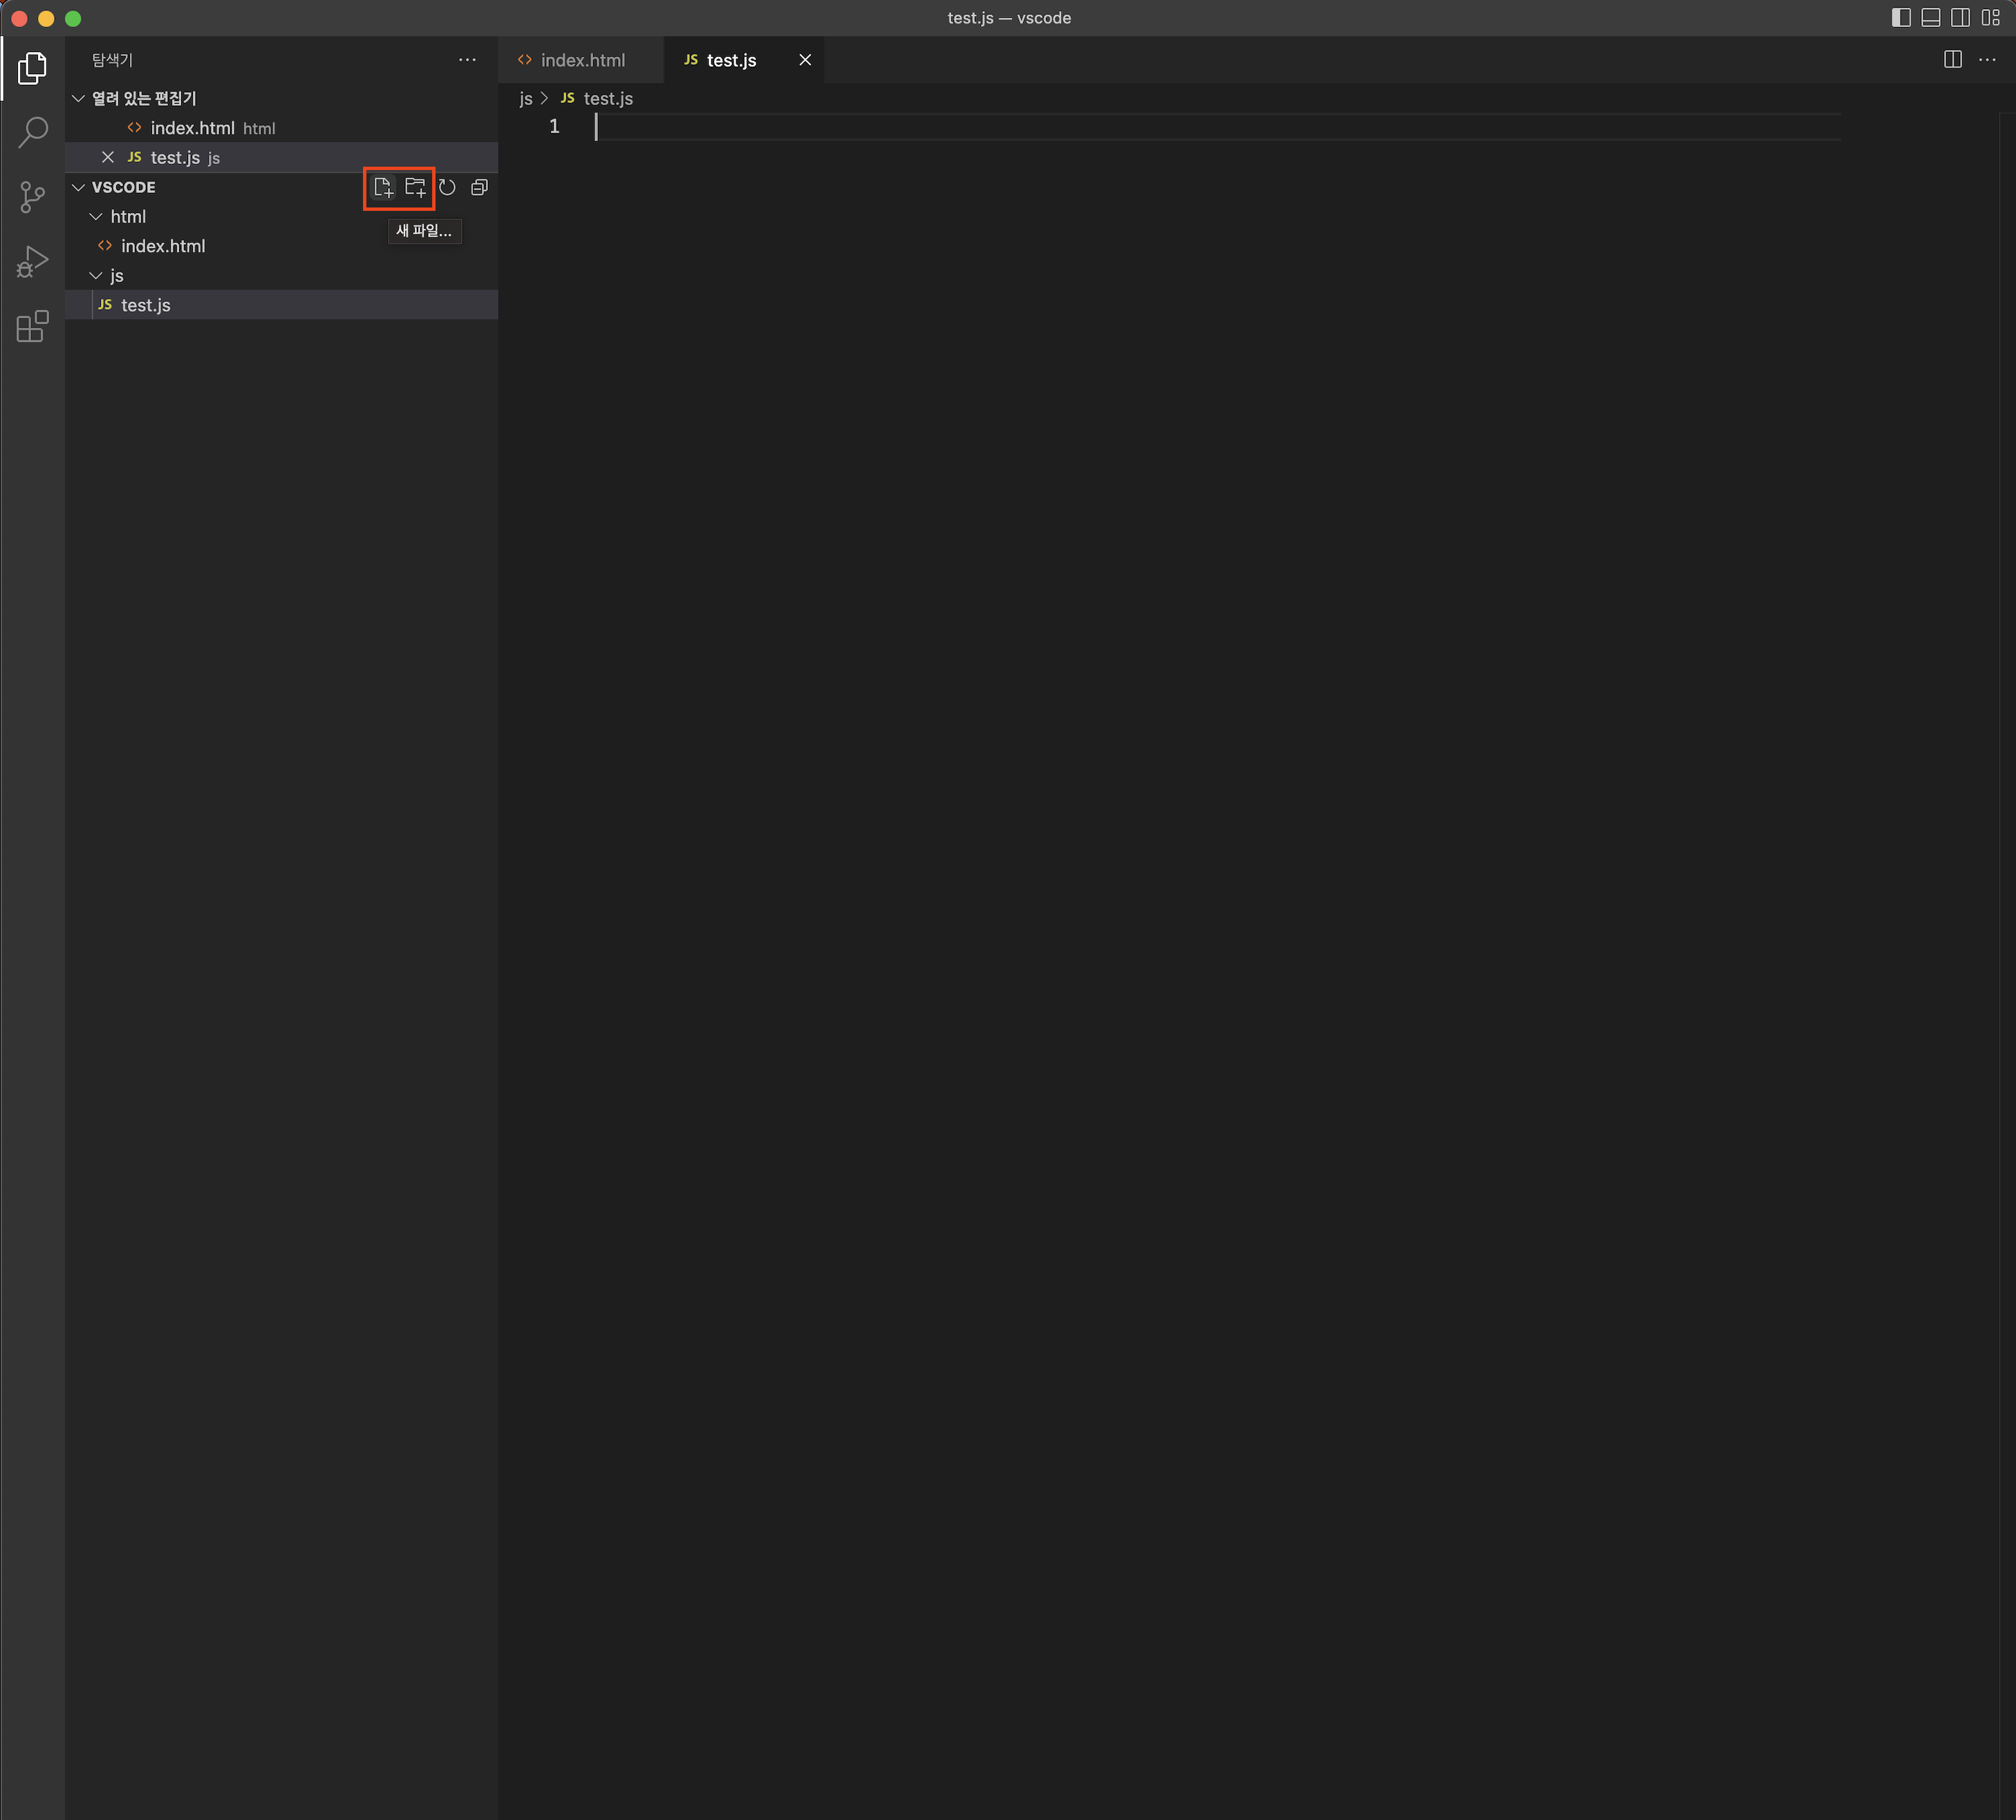Collapse all folders in explorer
Viewport: 2016px width, 1820px height.
coord(479,188)
